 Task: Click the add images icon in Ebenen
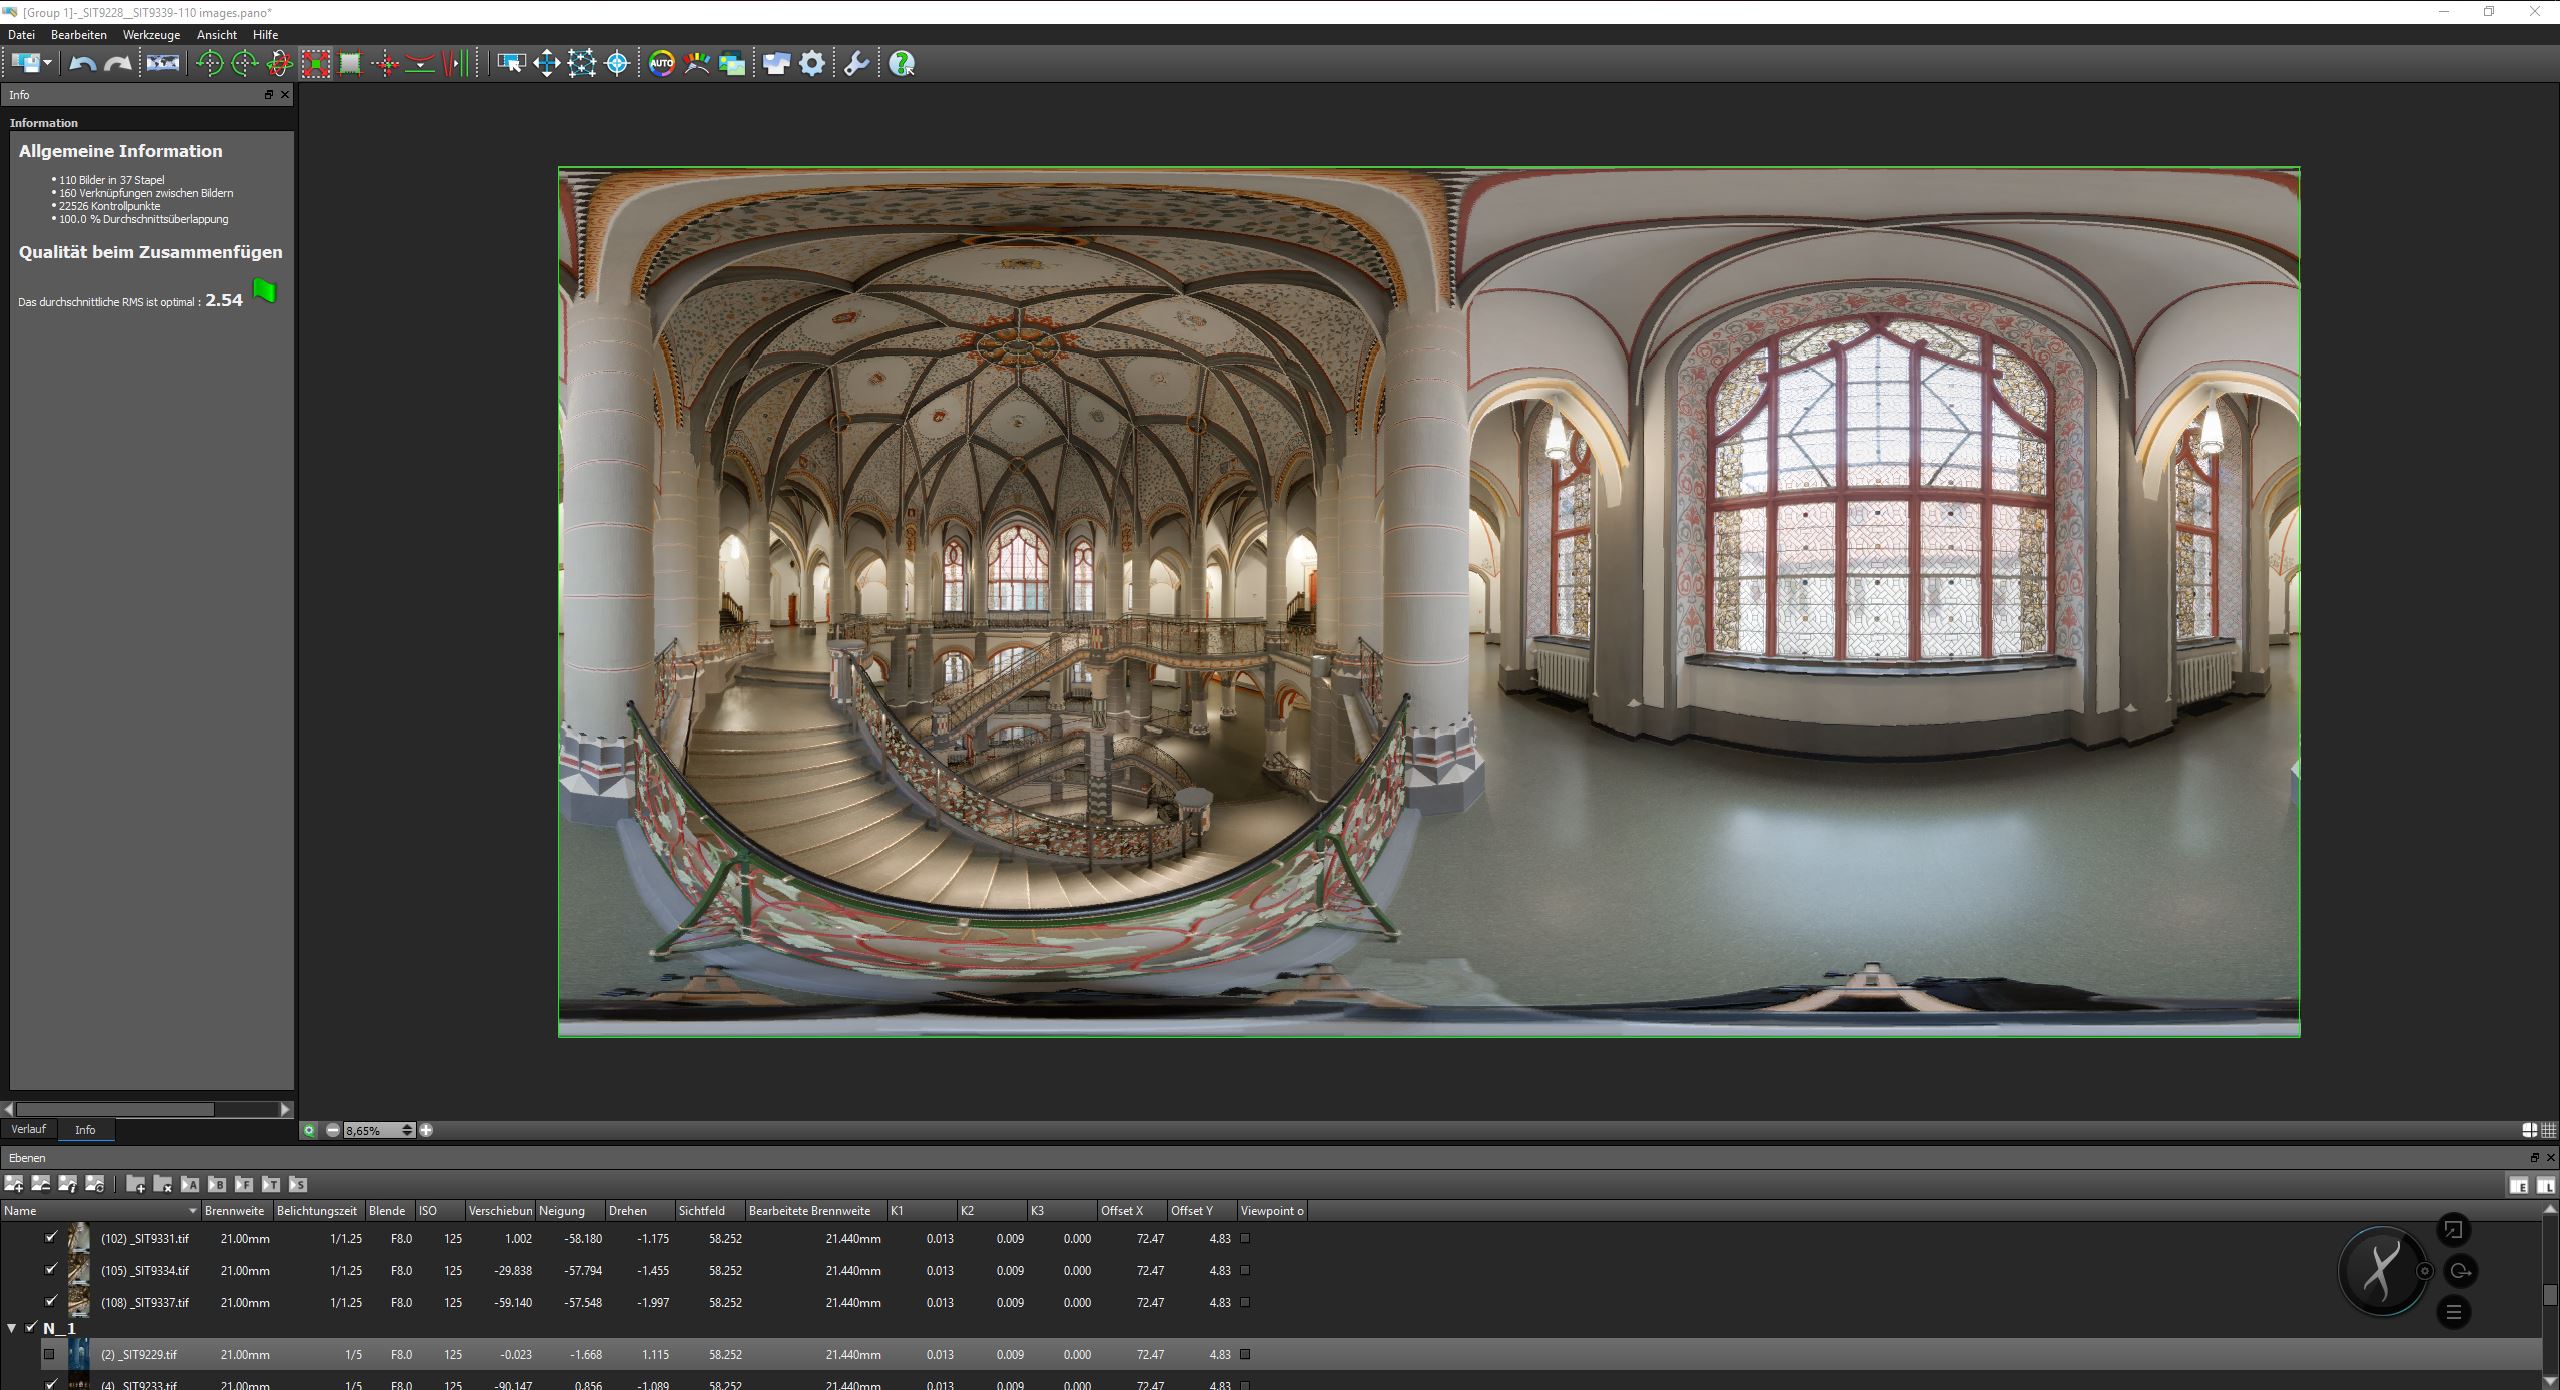pyautogui.click(x=14, y=1184)
